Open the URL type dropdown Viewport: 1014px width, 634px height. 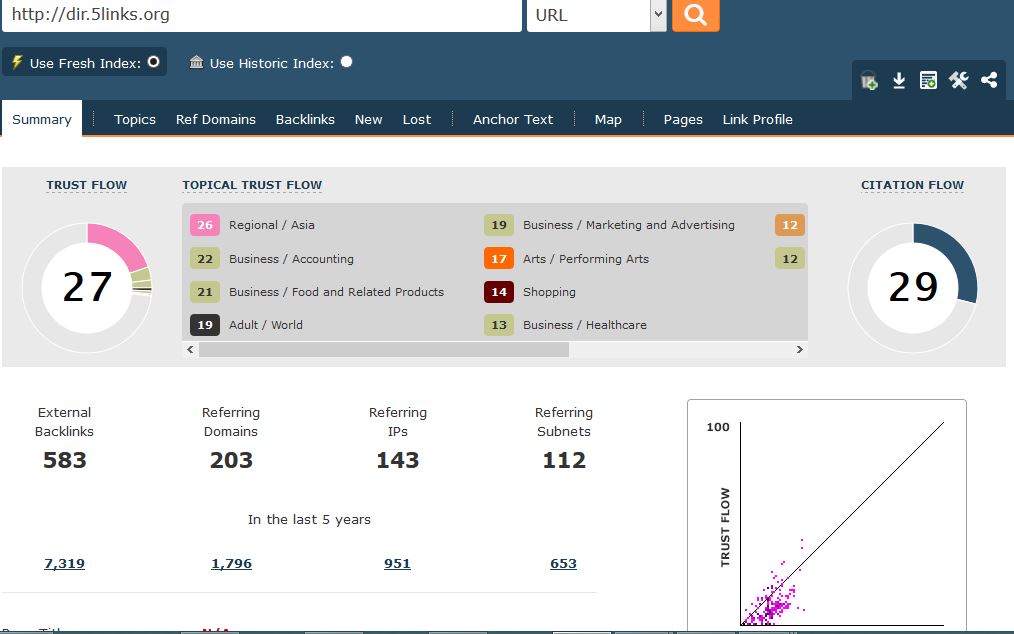tap(596, 15)
